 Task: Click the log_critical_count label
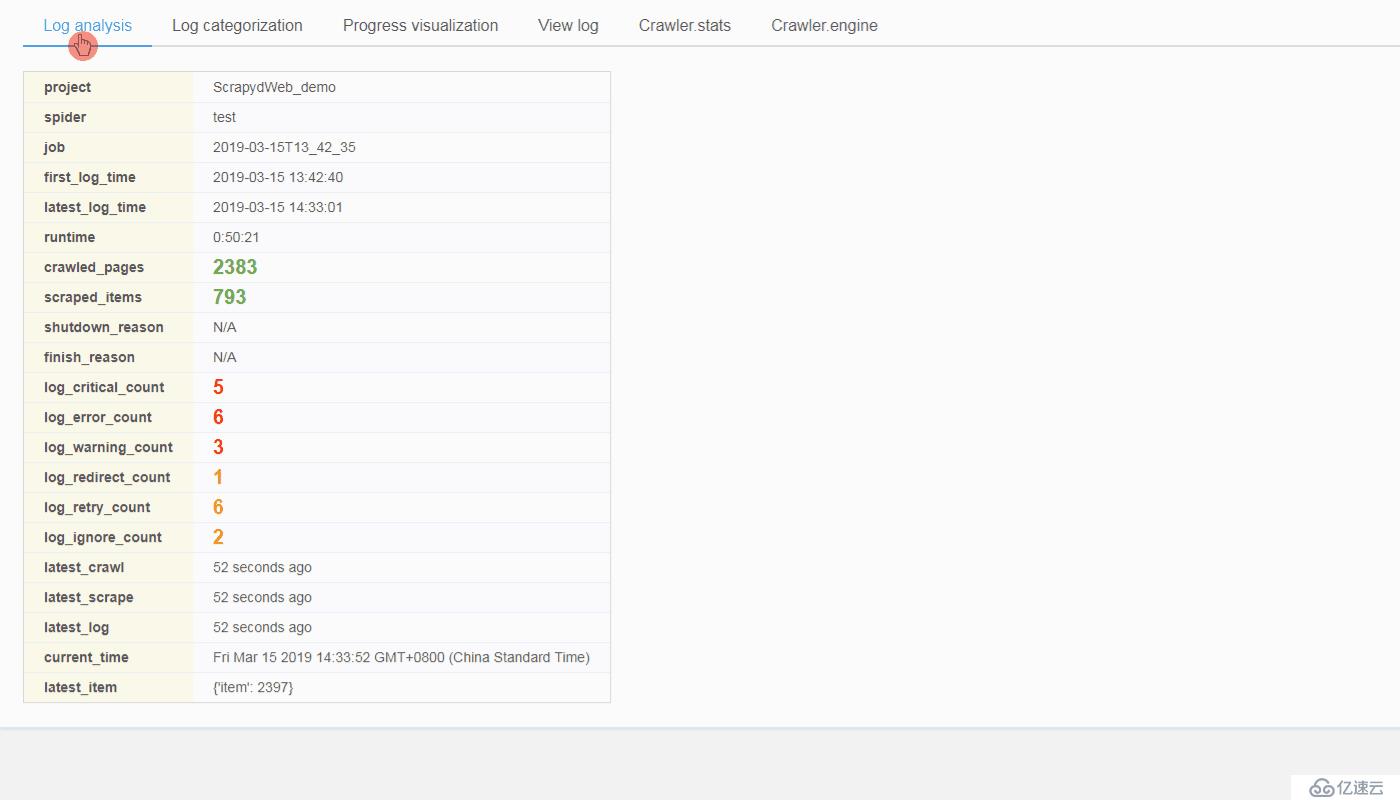pyautogui.click(x=104, y=387)
